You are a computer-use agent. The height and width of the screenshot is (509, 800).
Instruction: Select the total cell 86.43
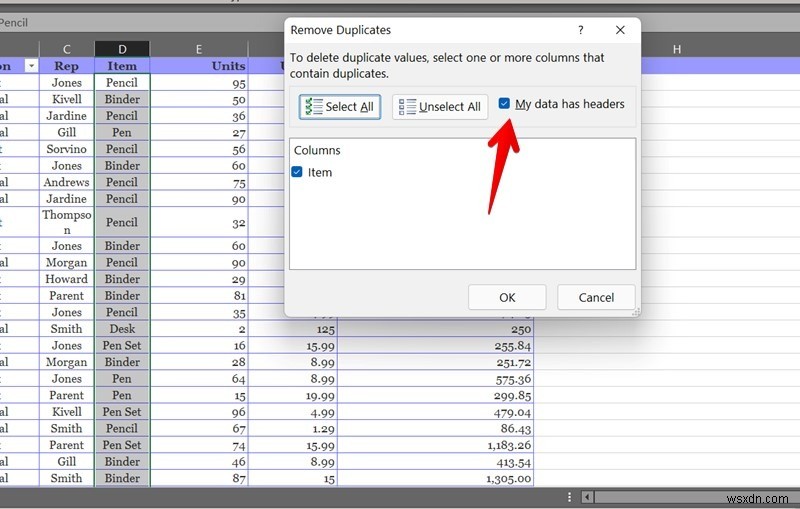pos(435,428)
